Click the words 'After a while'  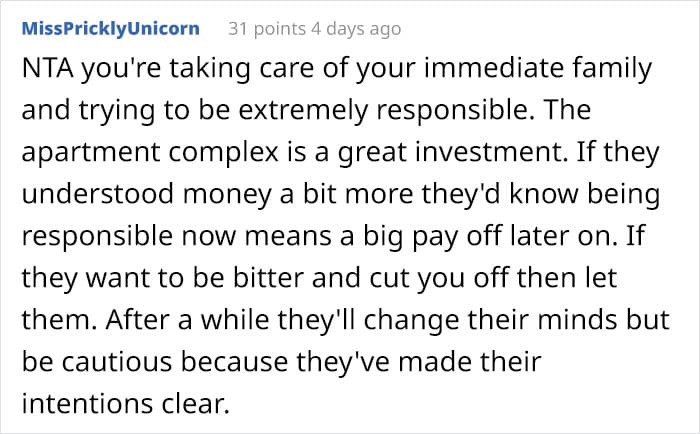[187, 321]
